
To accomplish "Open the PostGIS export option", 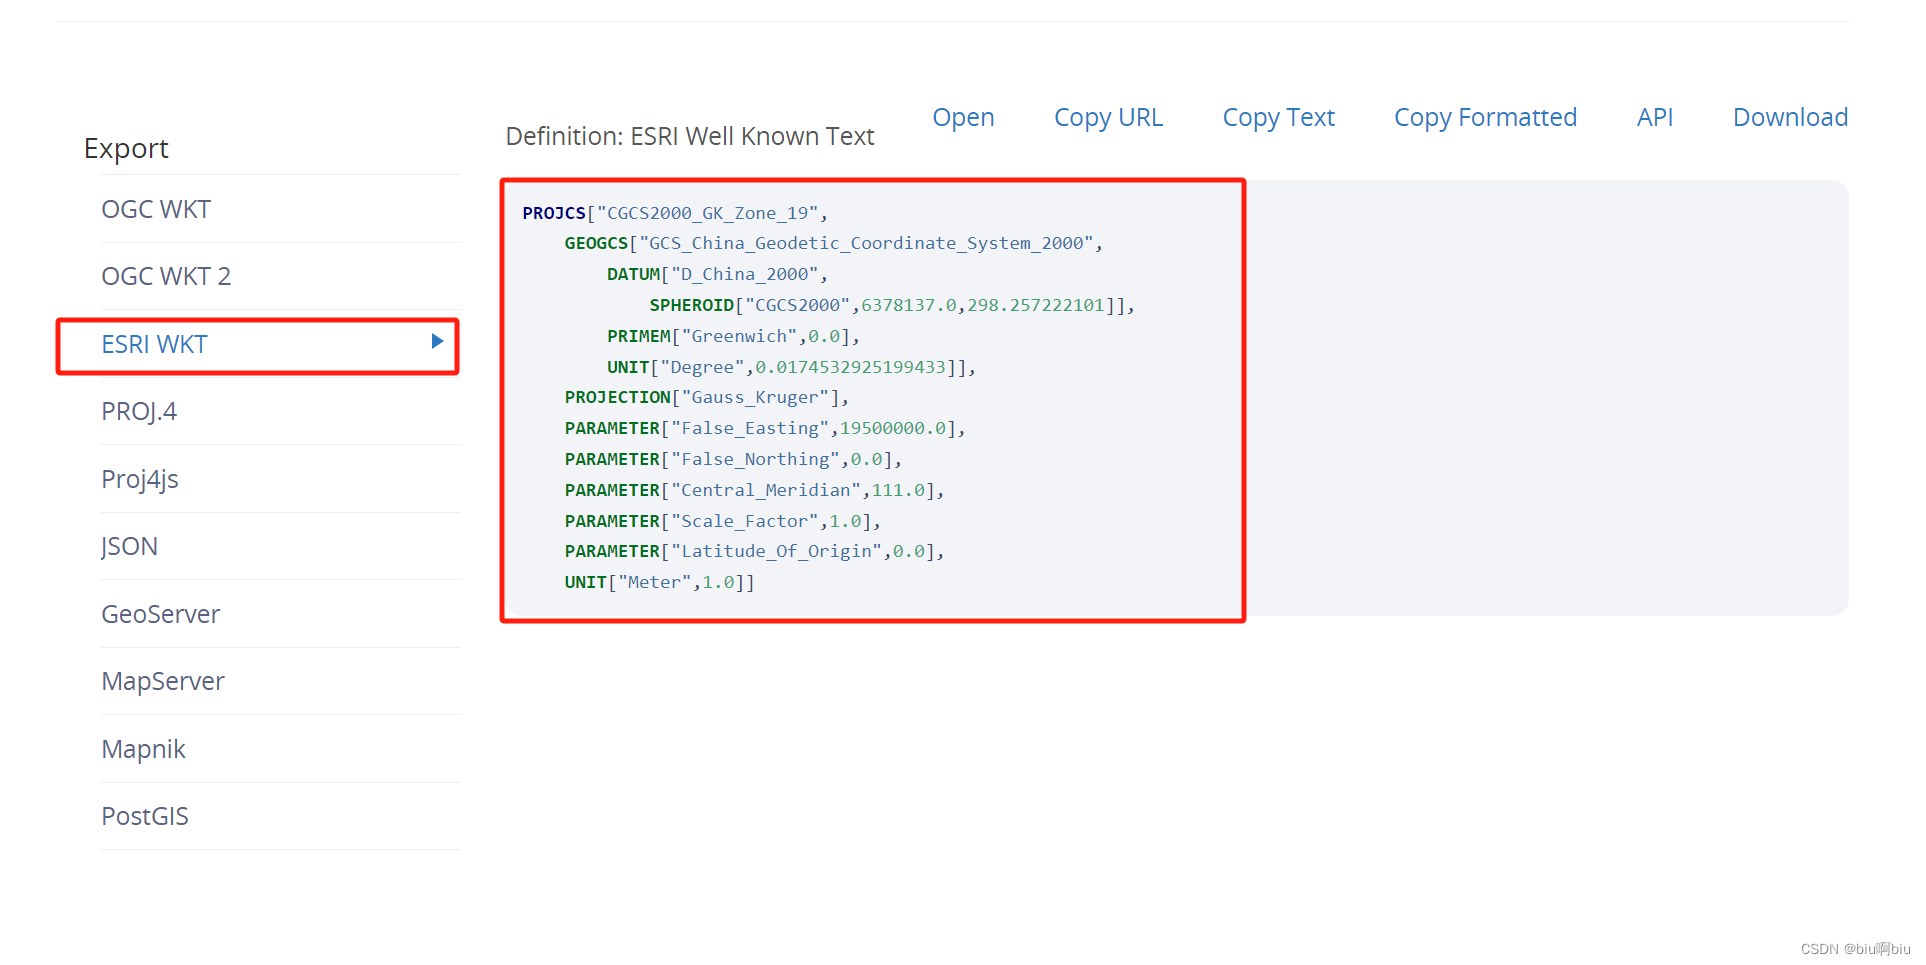I will pyautogui.click(x=145, y=816).
